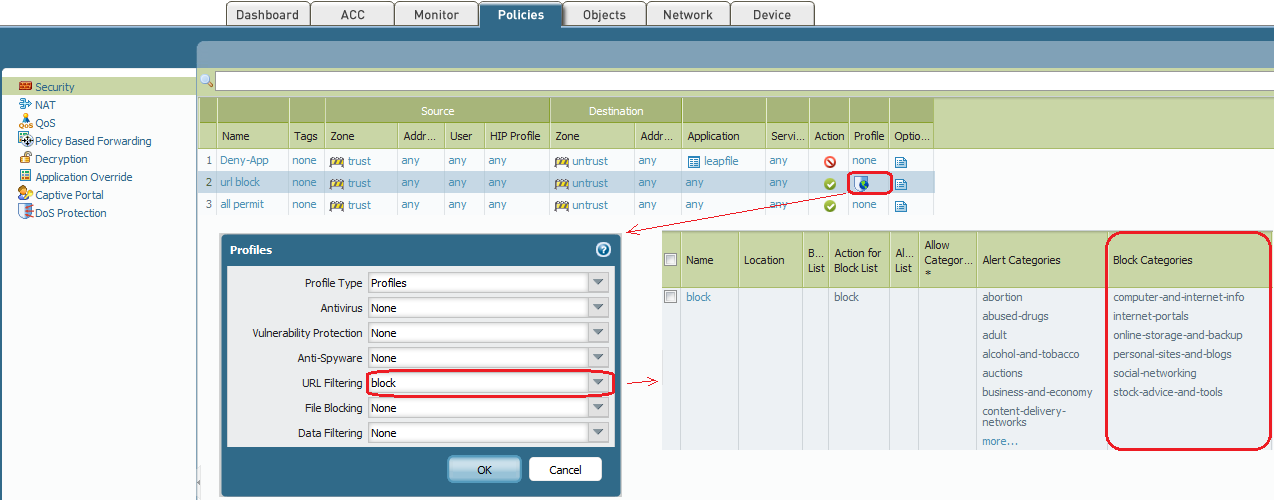Click untrust zone icon in all permit row
Screen dimensions: 1274x500
(562, 205)
